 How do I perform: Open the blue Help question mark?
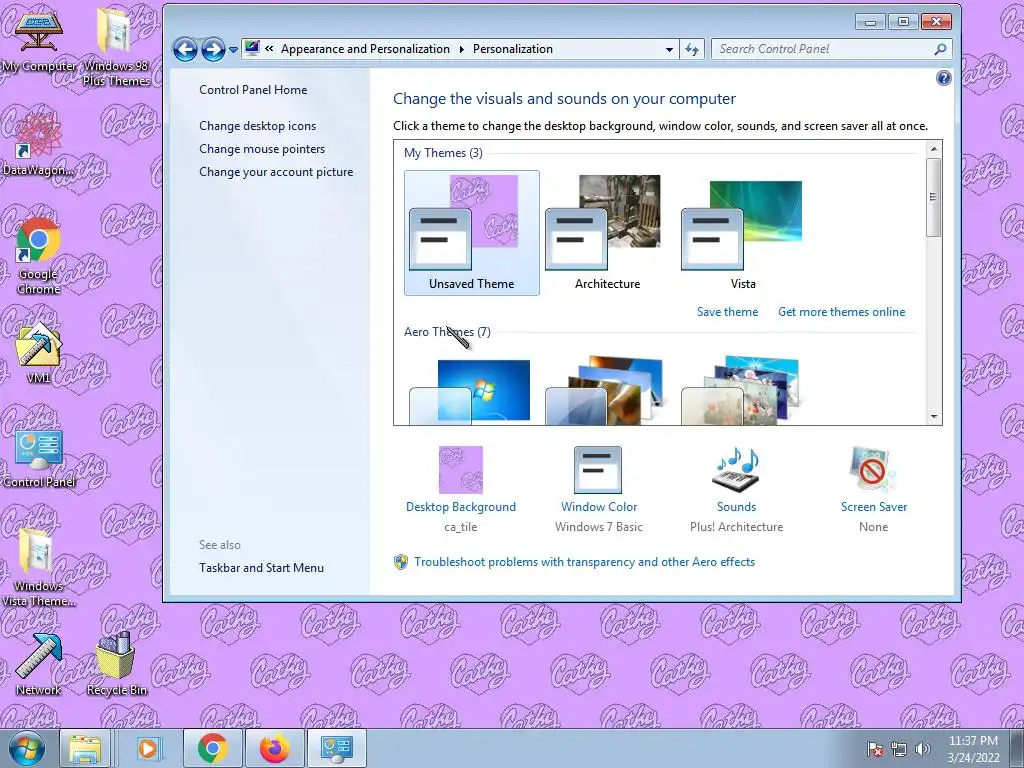[943, 78]
